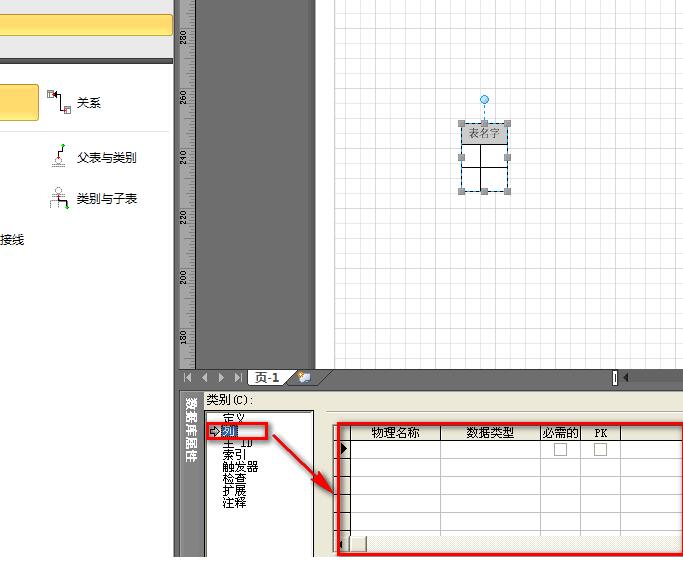Select the highlighted shape beside 关系
Viewport: 683px width, 562px height.
coord(19,102)
